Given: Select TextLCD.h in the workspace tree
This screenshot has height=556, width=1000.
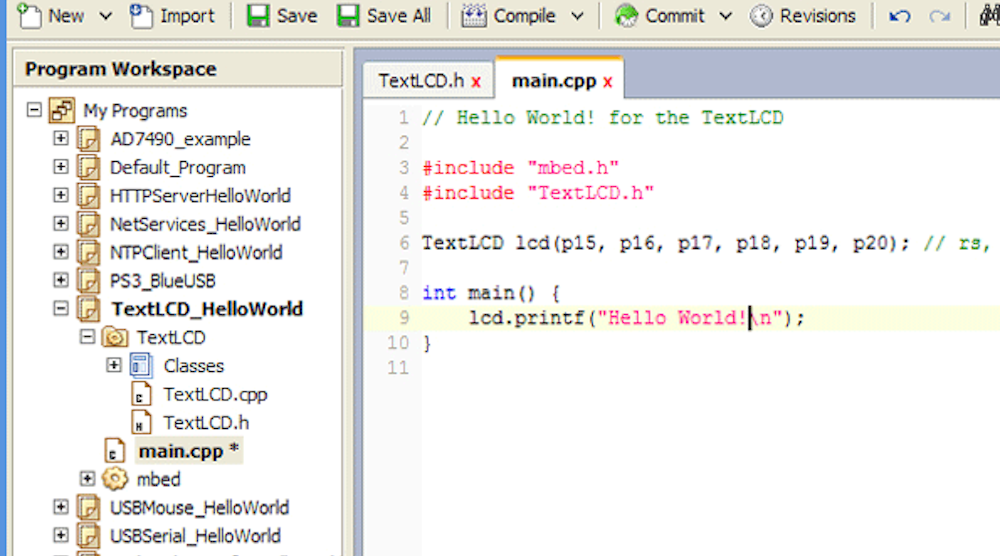Looking at the screenshot, I should [x=206, y=423].
